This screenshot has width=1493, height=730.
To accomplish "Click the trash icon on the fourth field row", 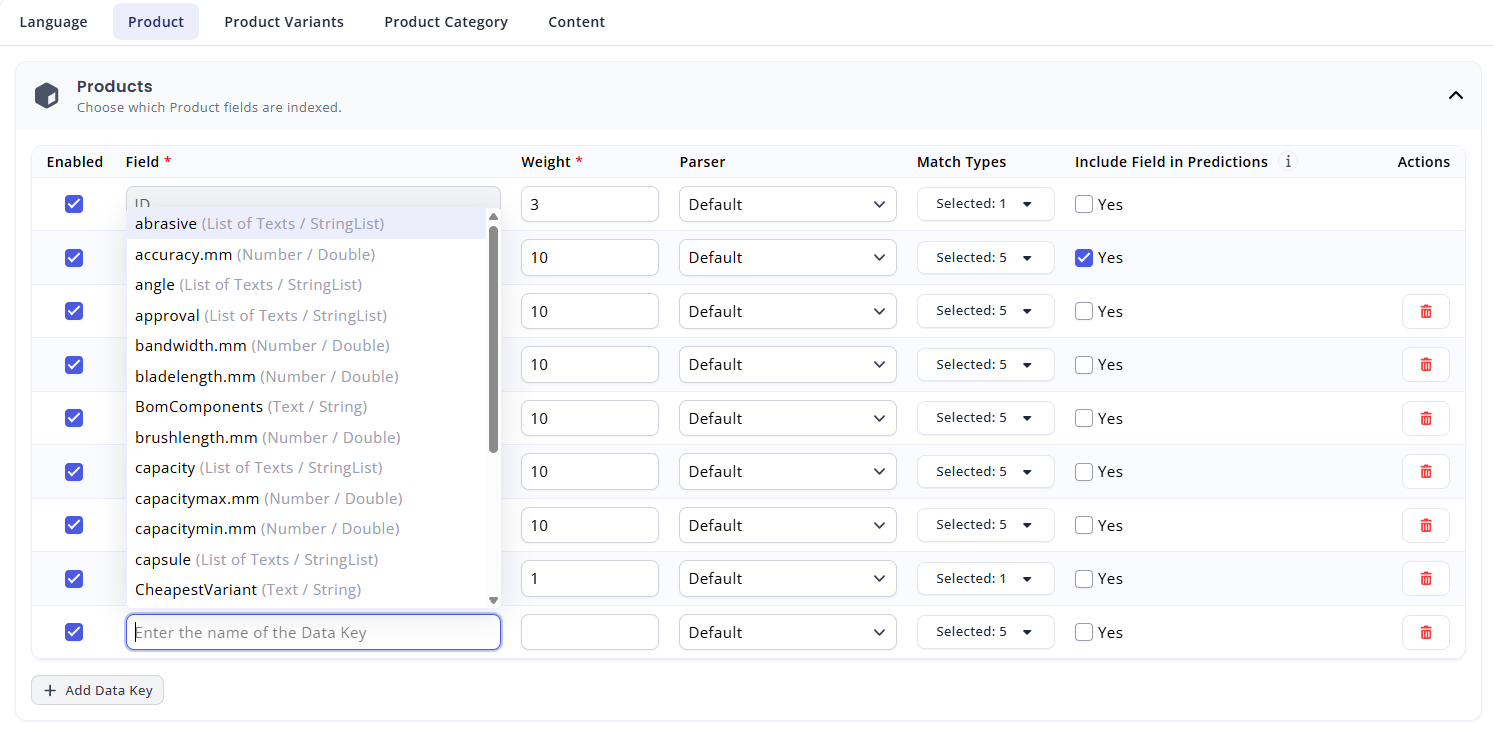I will (x=1425, y=364).
